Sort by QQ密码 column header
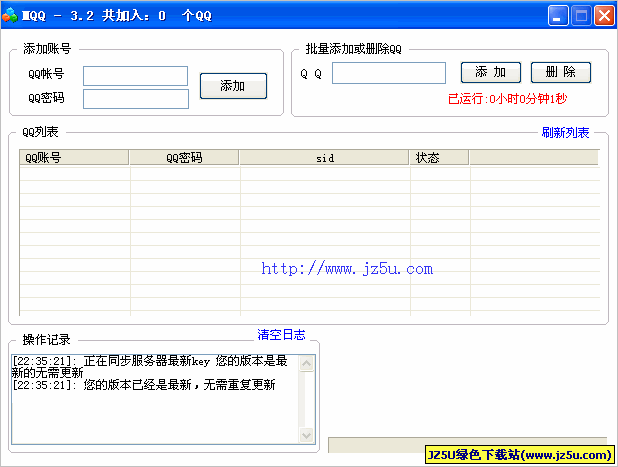 pos(184,158)
